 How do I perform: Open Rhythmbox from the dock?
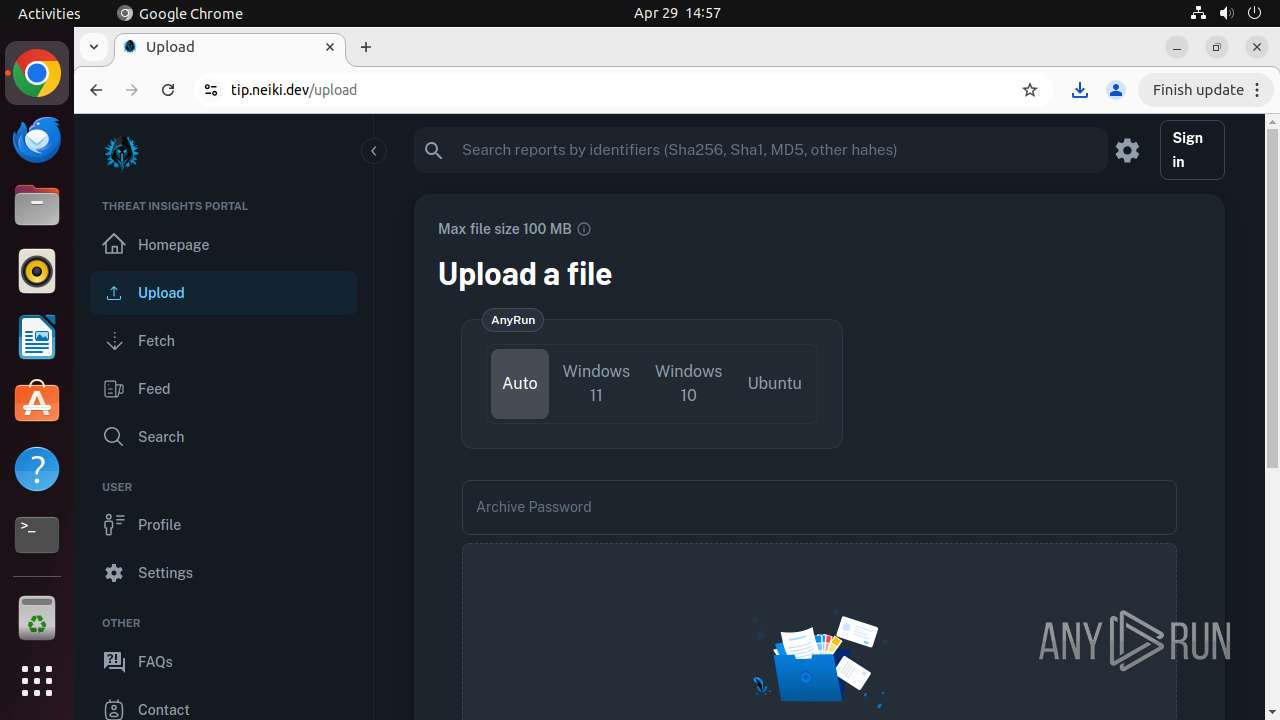coord(37,271)
